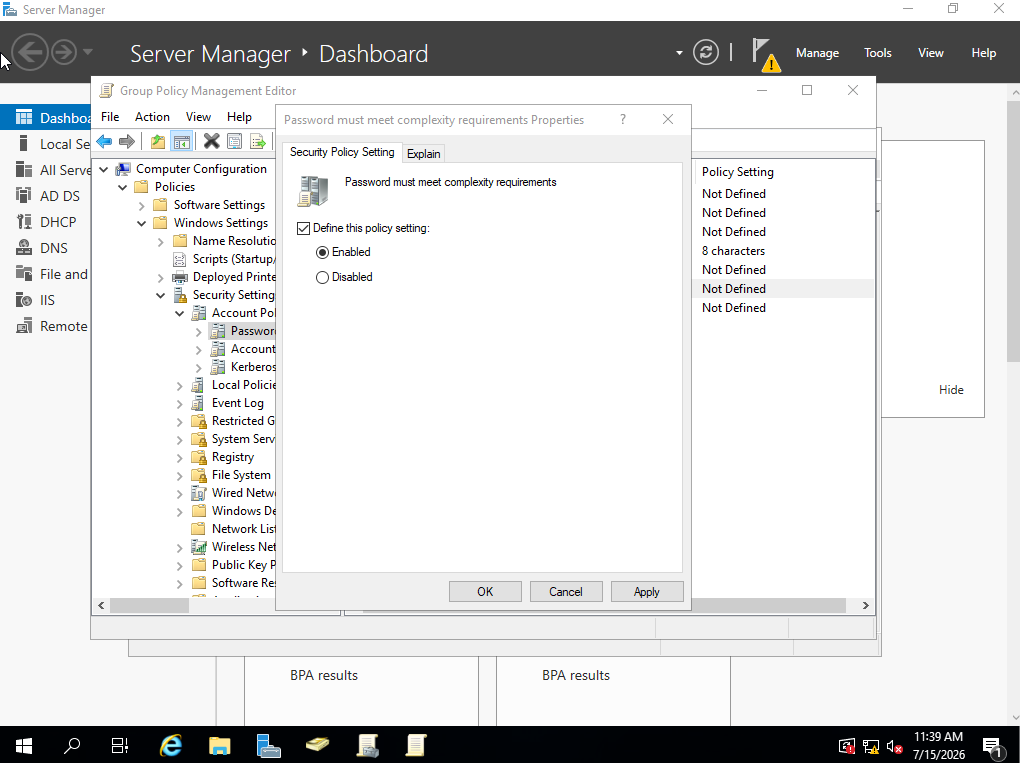Click the Server Manager taskbar icon

click(x=268, y=745)
